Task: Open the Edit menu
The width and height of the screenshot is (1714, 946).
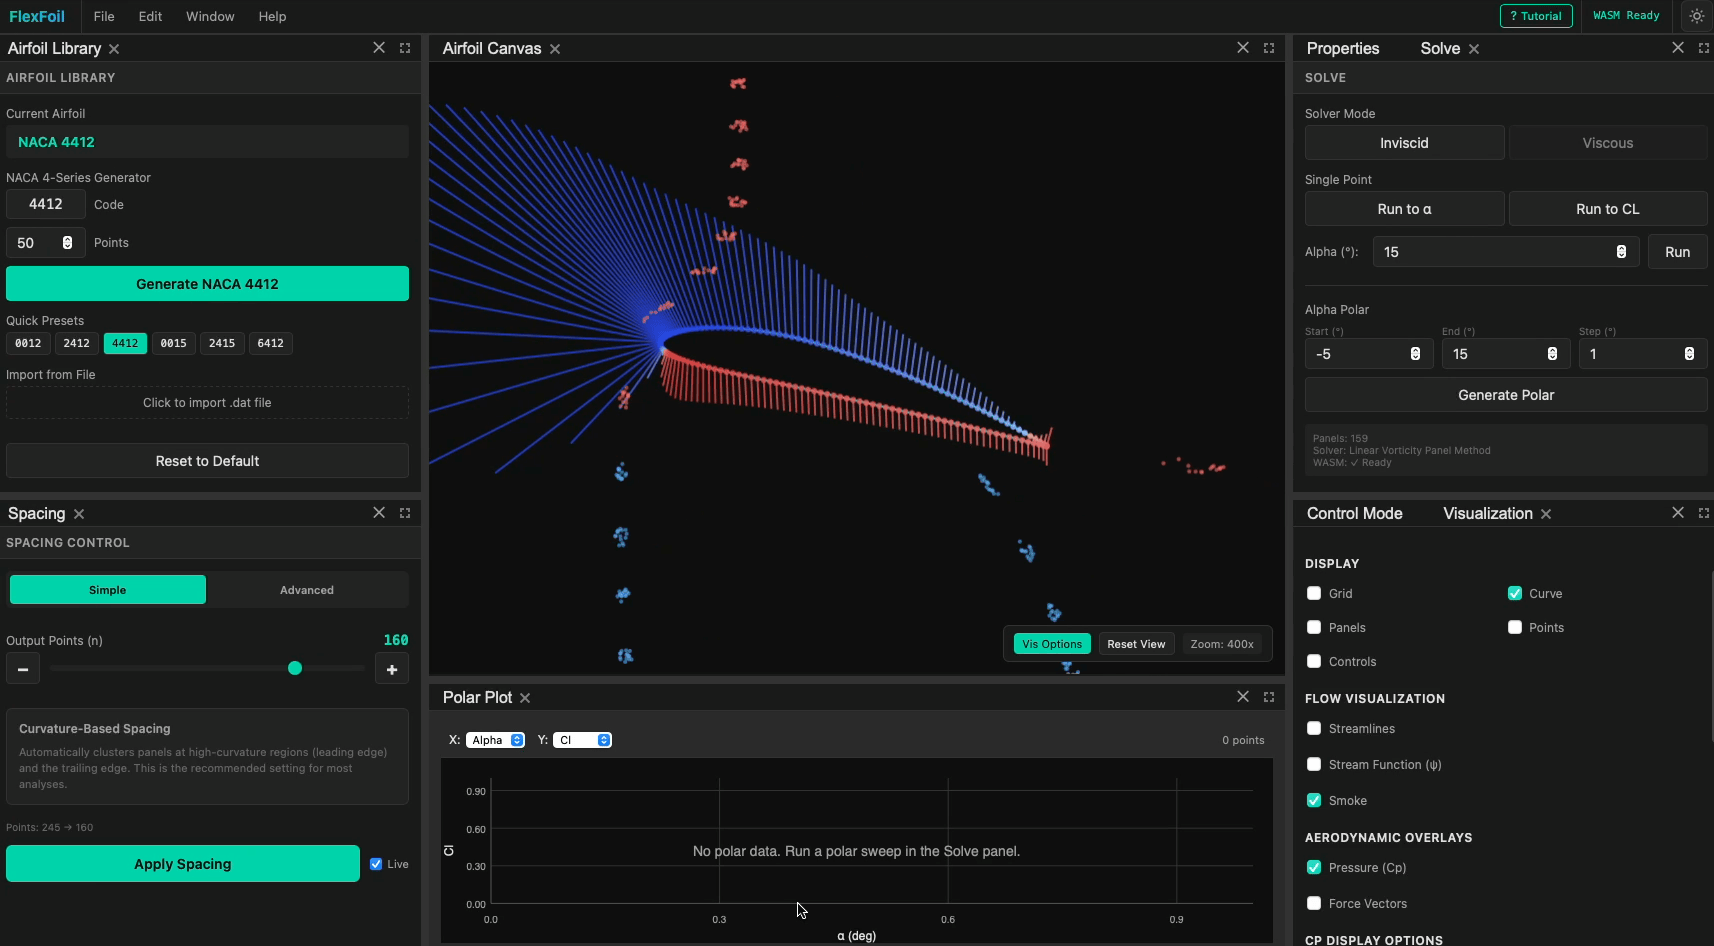Action: point(150,16)
